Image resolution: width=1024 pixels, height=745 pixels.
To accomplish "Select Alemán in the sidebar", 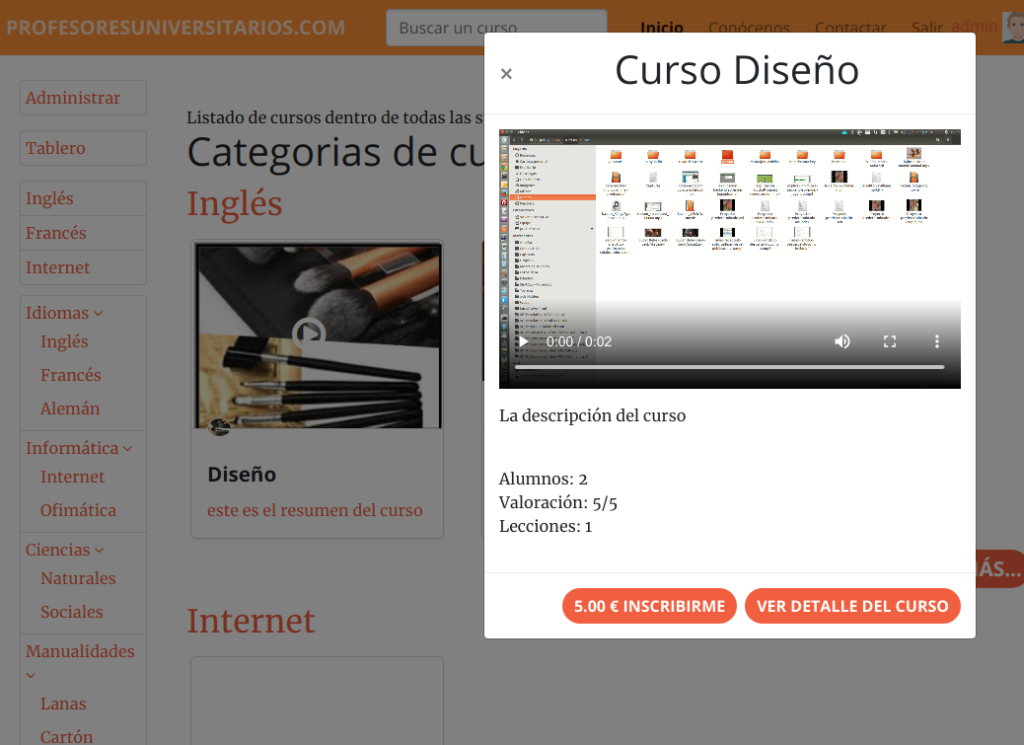I will [x=70, y=409].
